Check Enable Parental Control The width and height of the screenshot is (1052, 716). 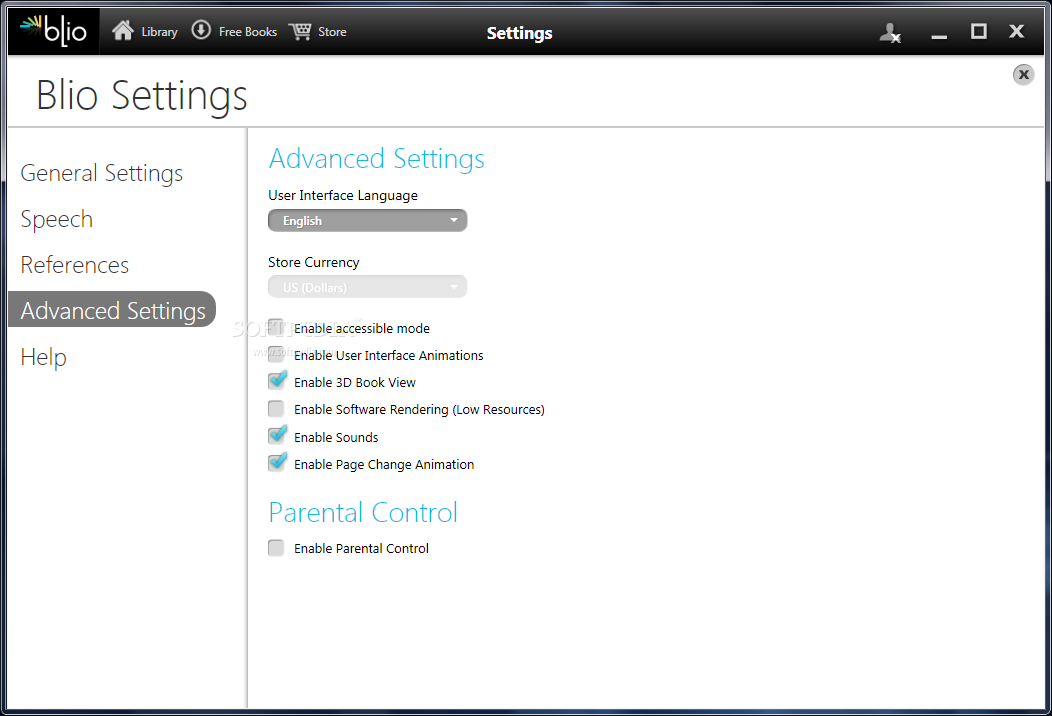coord(276,548)
